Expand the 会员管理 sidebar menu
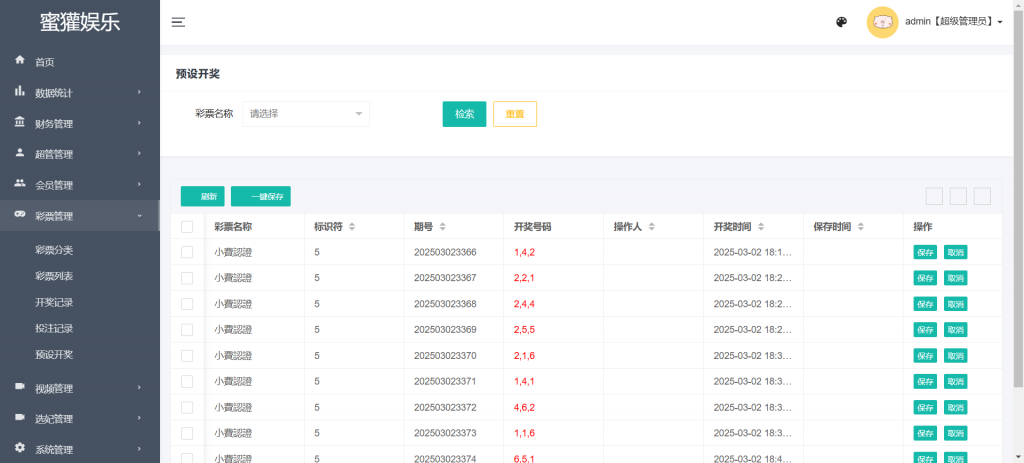The image size is (1024, 463). (x=80, y=185)
